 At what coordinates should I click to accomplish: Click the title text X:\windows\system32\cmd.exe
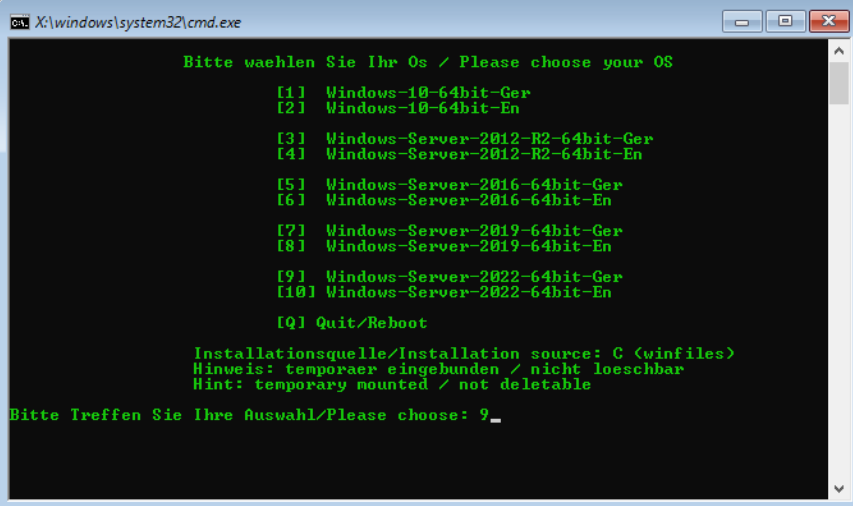pos(138,22)
